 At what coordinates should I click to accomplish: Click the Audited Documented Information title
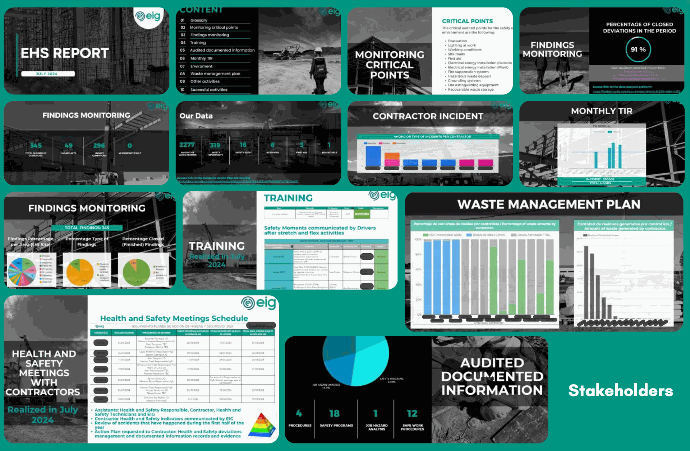(x=488, y=376)
